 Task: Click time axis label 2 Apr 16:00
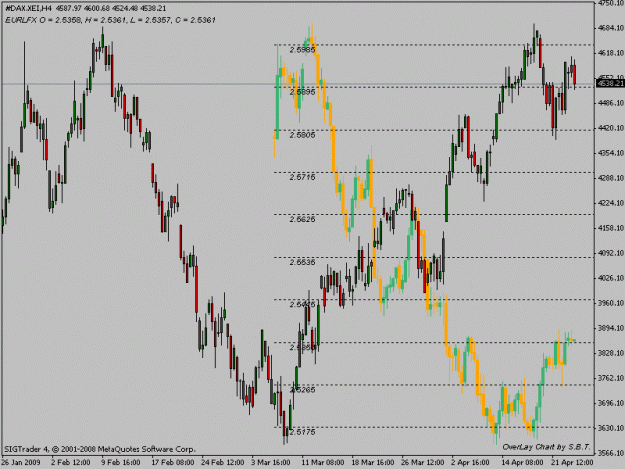[x=470, y=462]
